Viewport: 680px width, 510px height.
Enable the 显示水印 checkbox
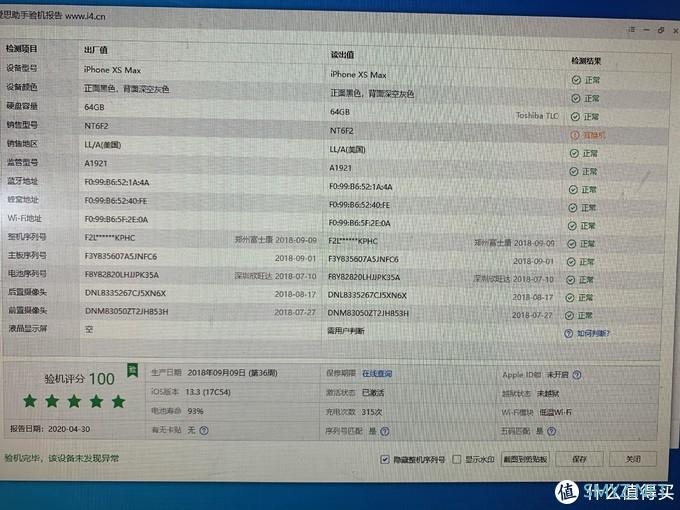457,459
